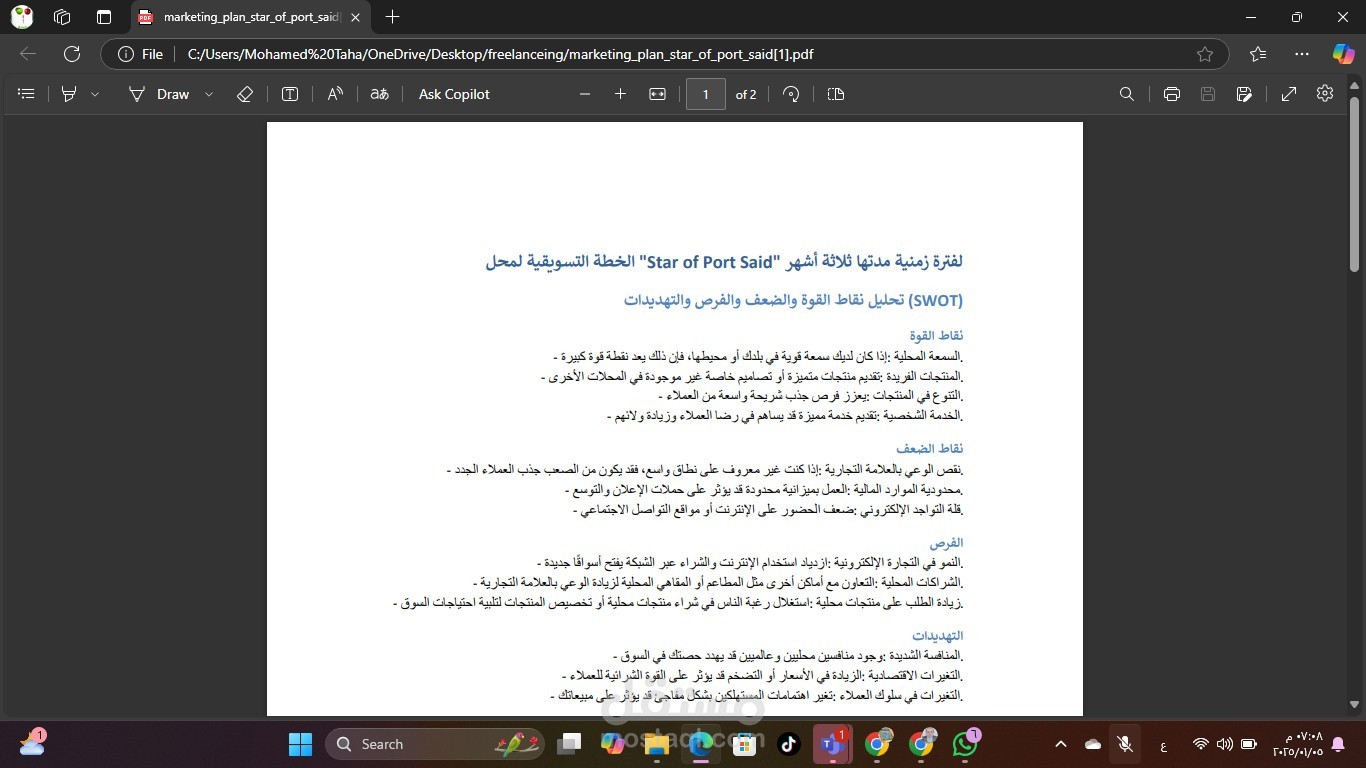Add this page to favorites star
1366x768 pixels.
1205,54
